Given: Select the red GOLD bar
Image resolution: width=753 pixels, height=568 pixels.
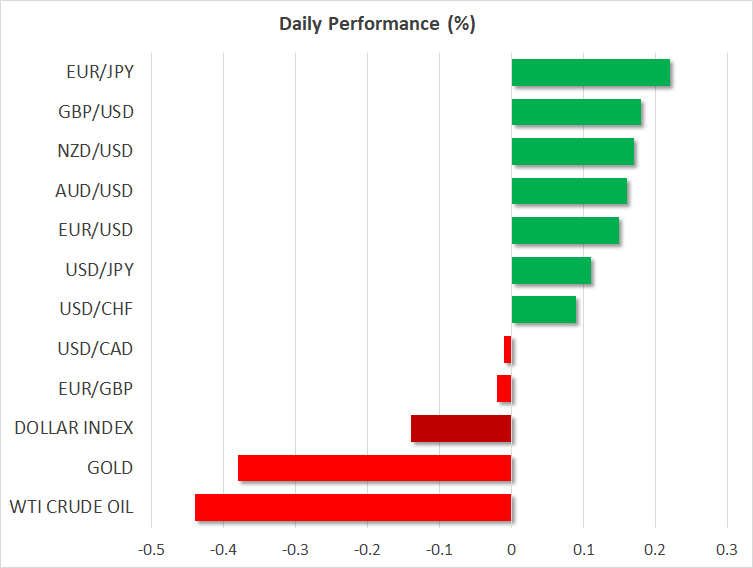Looking at the screenshot, I should (x=375, y=468).
